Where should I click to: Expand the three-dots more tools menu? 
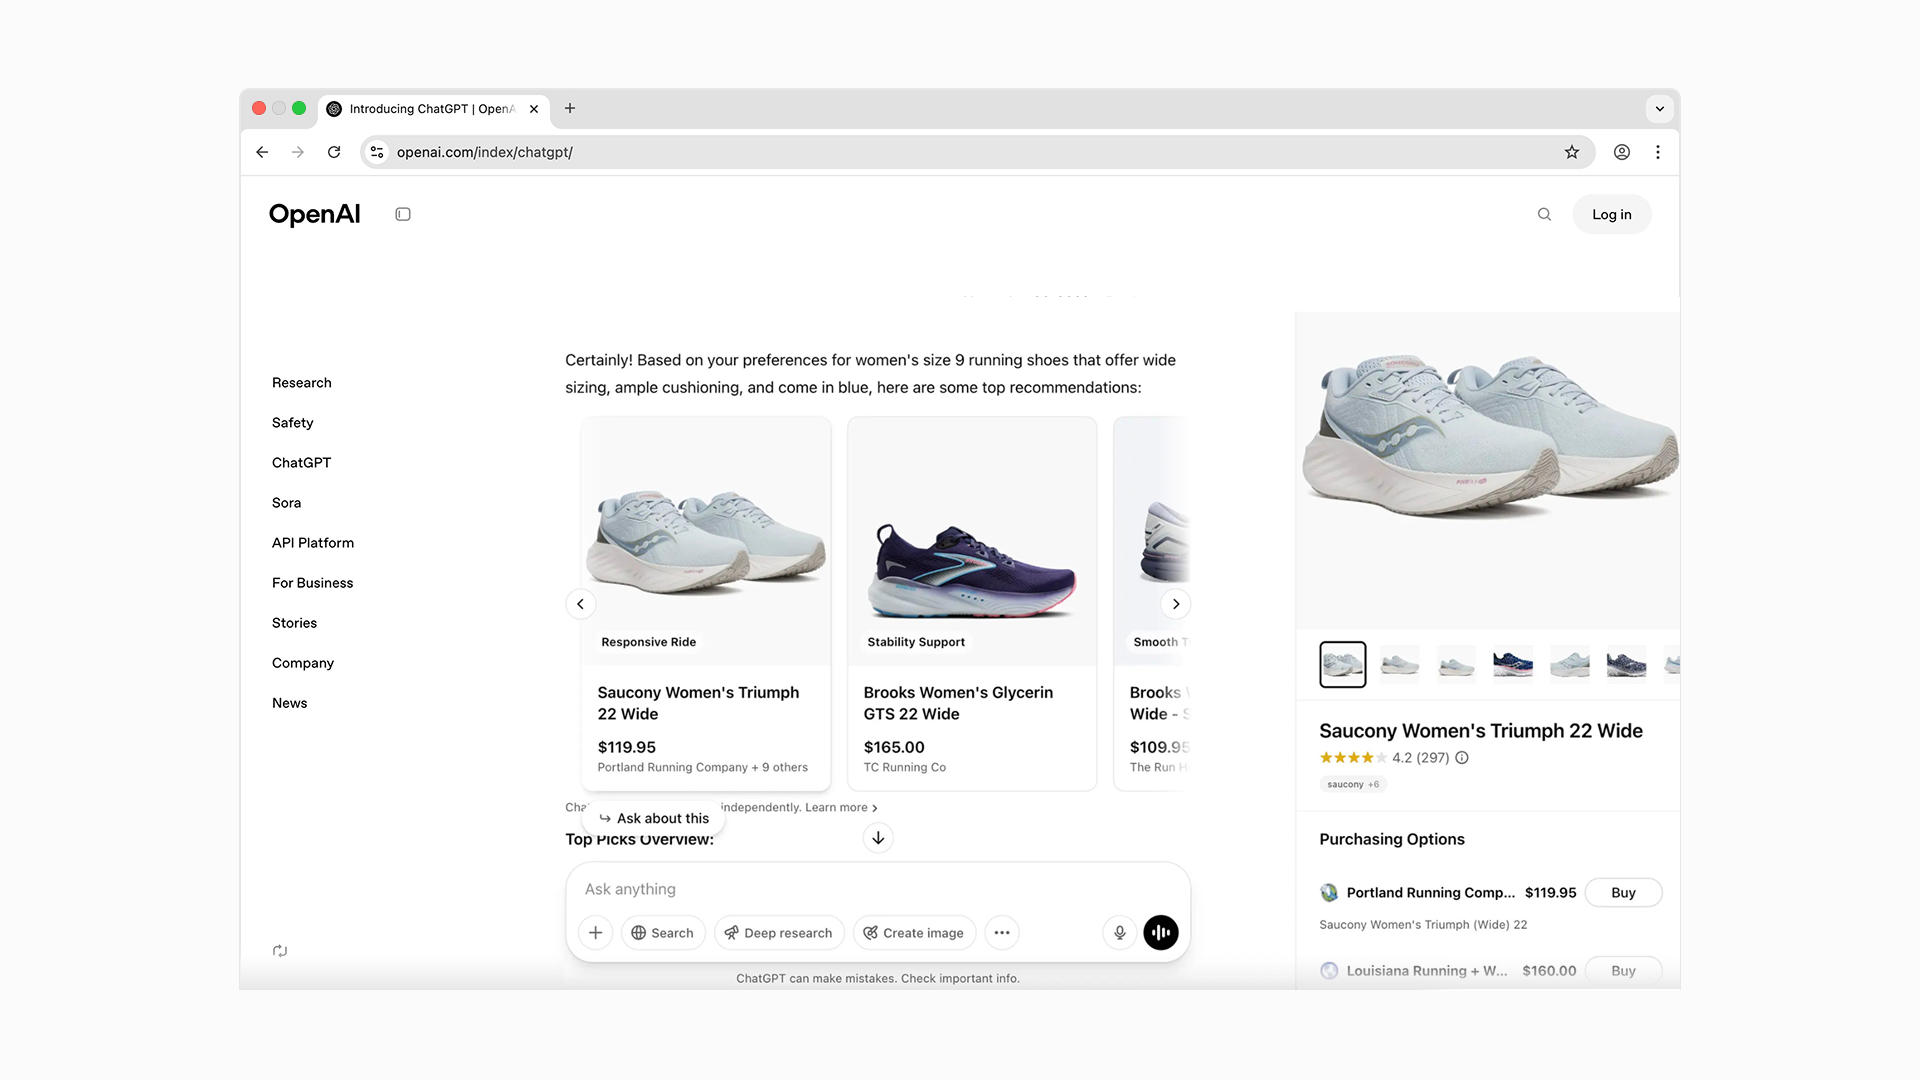click(x=1001, y=933)
